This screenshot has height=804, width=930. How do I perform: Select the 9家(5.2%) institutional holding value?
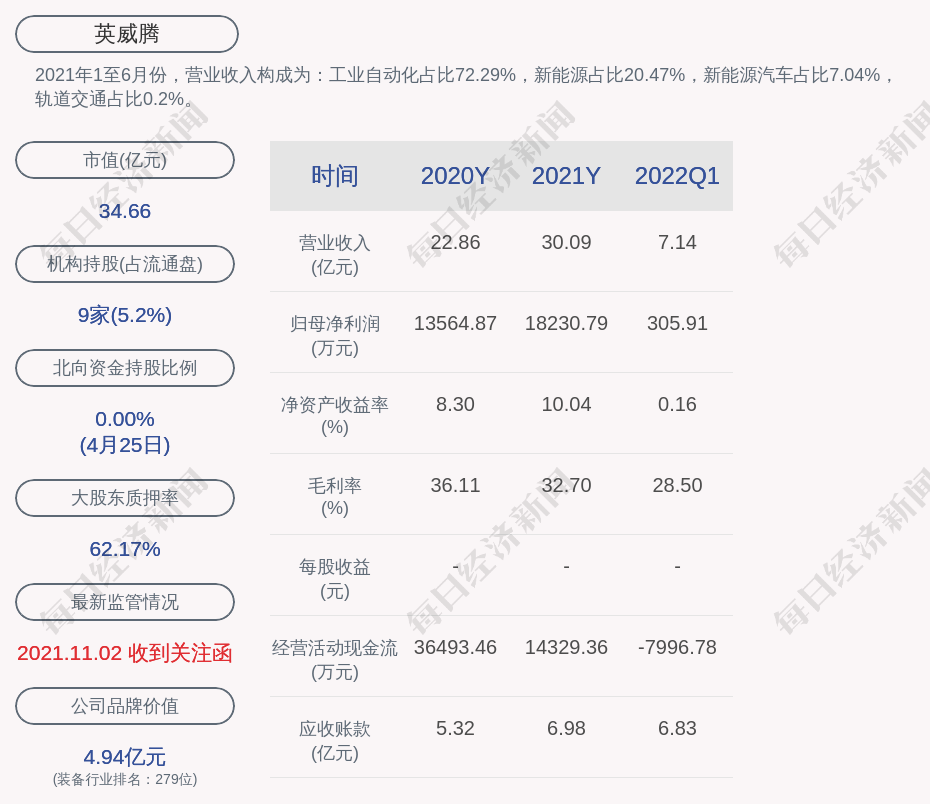point(125,315)
